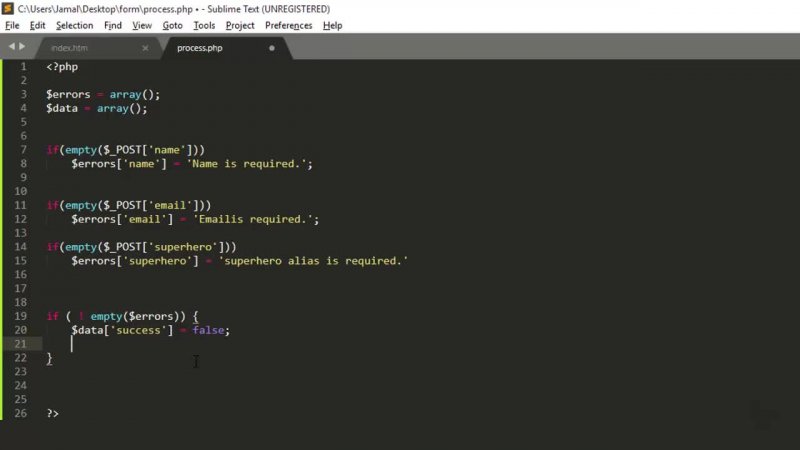
Task: Select the process.php tab
Action: click(x=200, y=48)
